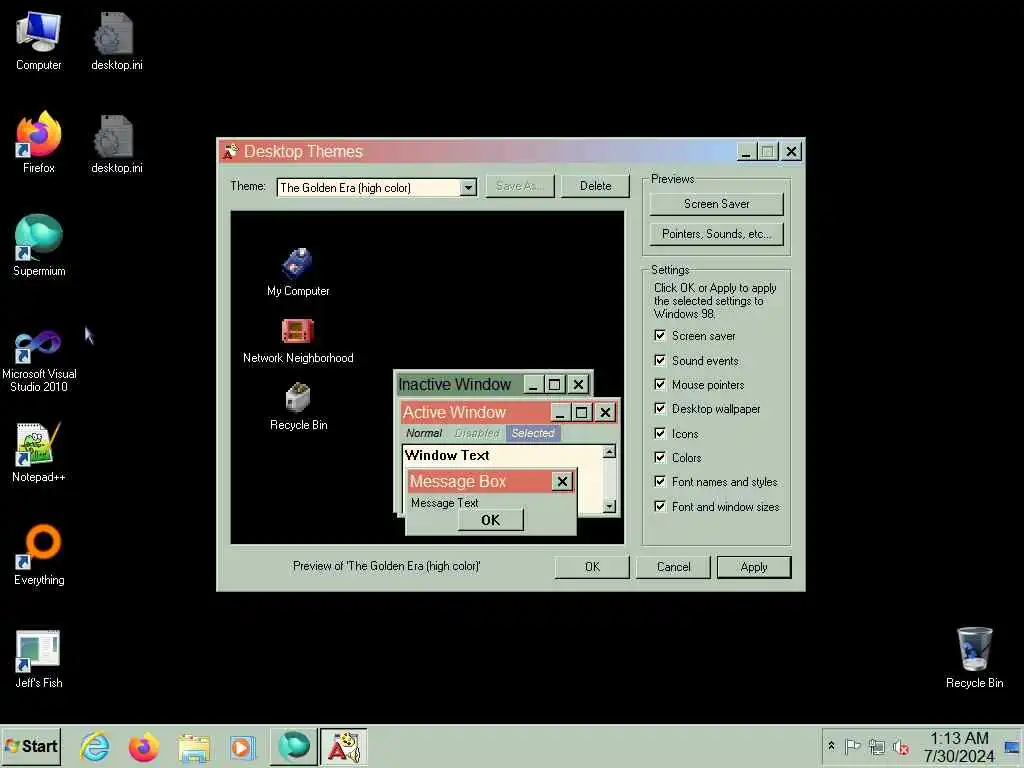Open the Recycle Bin on the desktop
Image resolution: width=1024 pixels, height=768 pixels.
pyautogui.click(x=974, y=657)
